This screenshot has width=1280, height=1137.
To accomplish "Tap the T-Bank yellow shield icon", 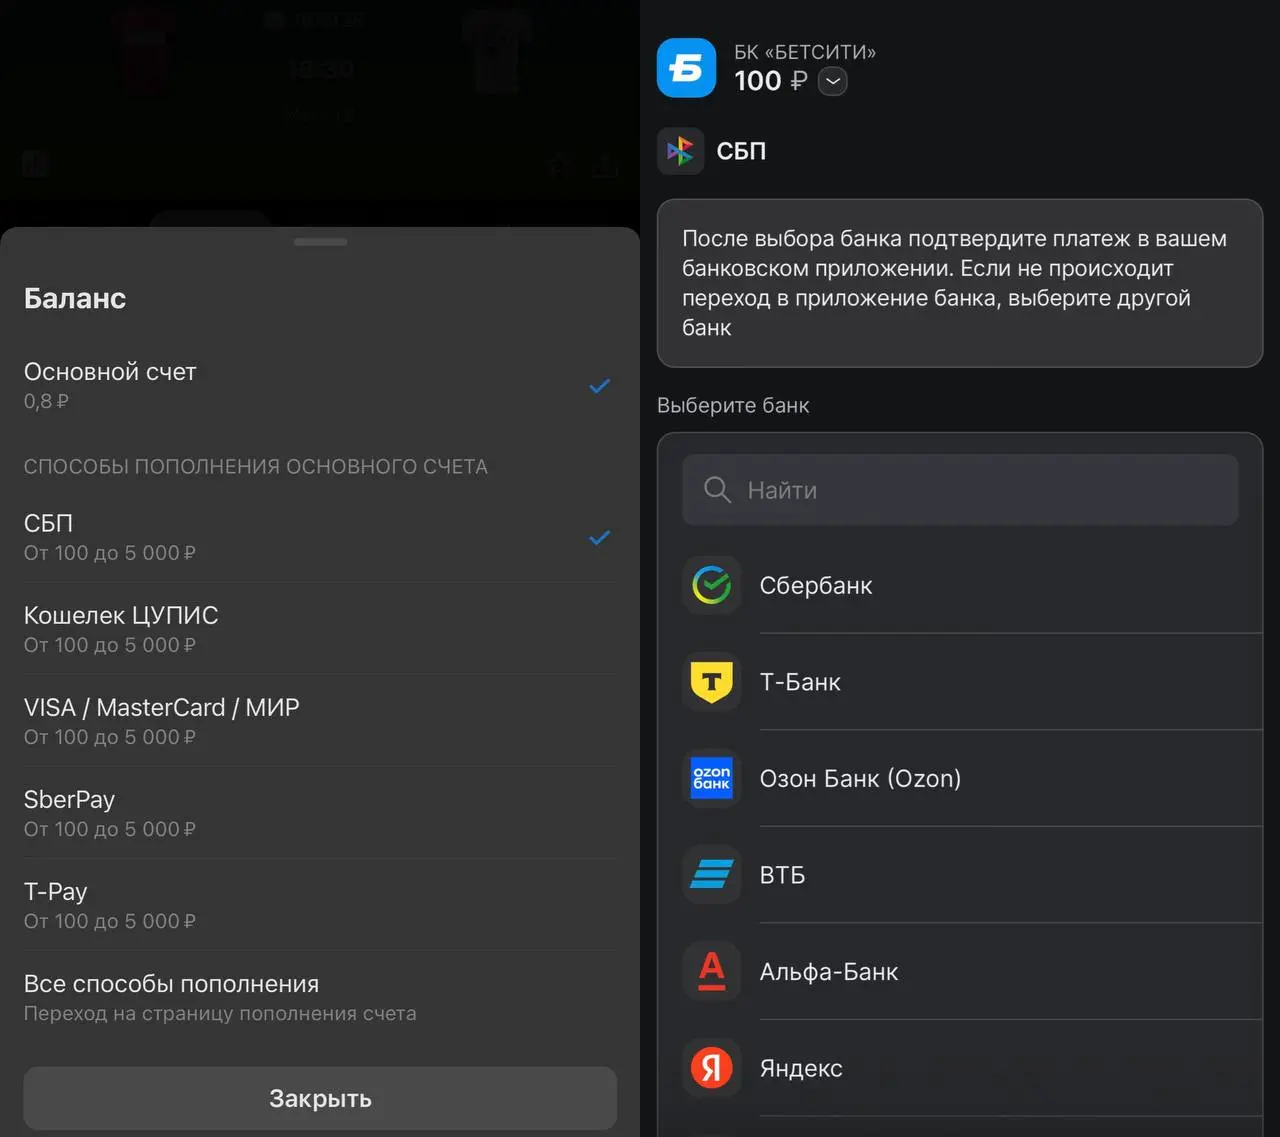I will pos(712,682).
